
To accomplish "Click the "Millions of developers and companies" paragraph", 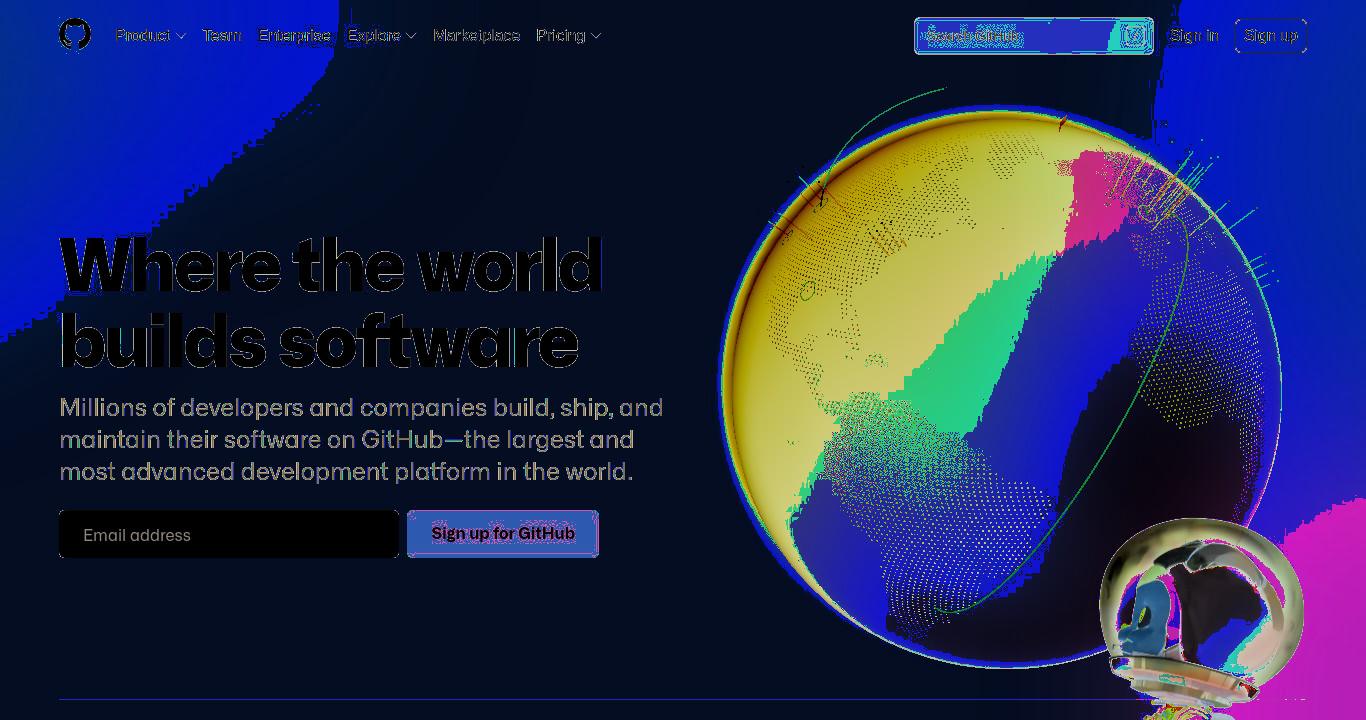I will (x=361, y=439).
